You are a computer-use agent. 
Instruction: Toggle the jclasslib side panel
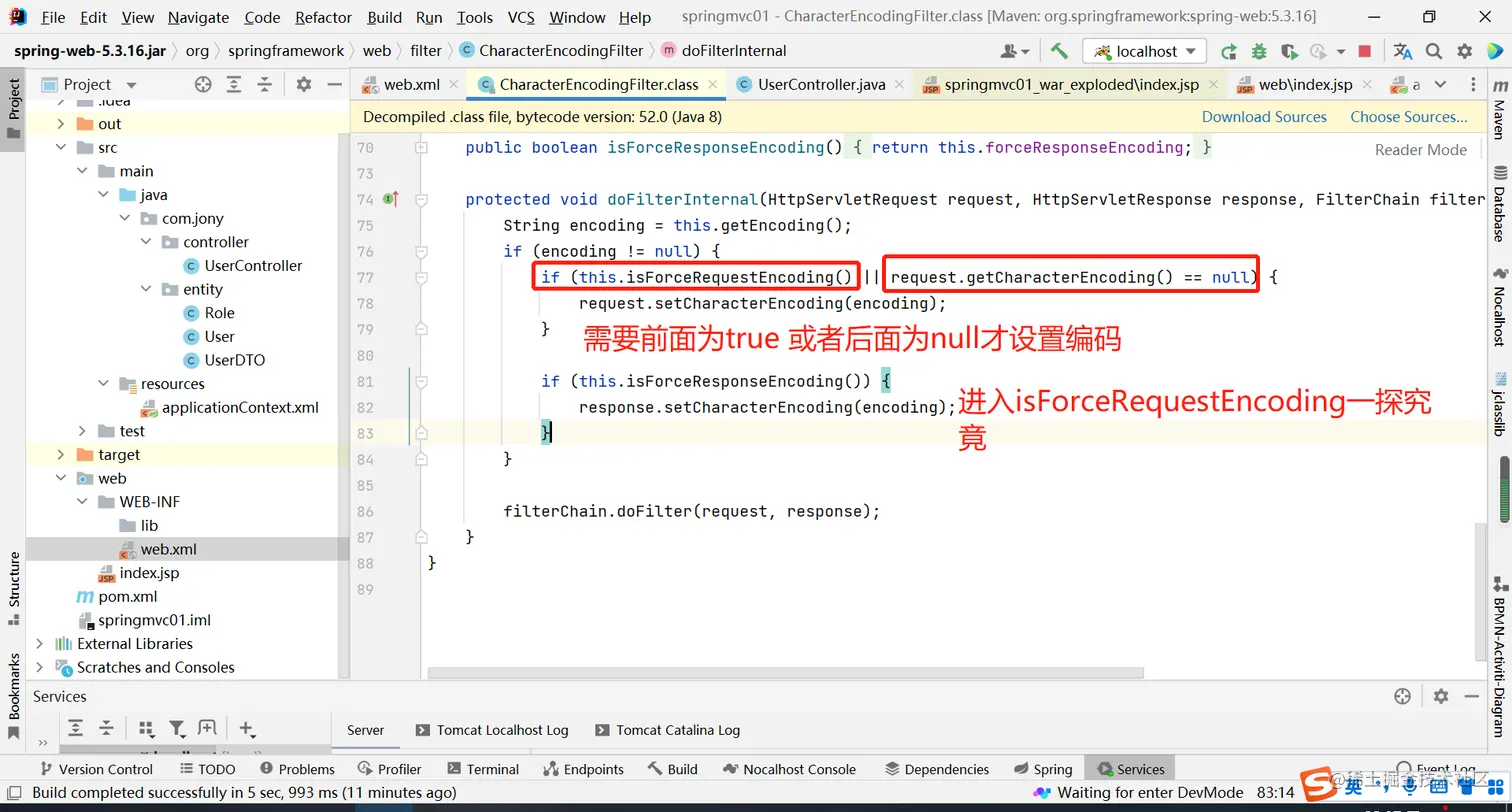pos(1498,404)
